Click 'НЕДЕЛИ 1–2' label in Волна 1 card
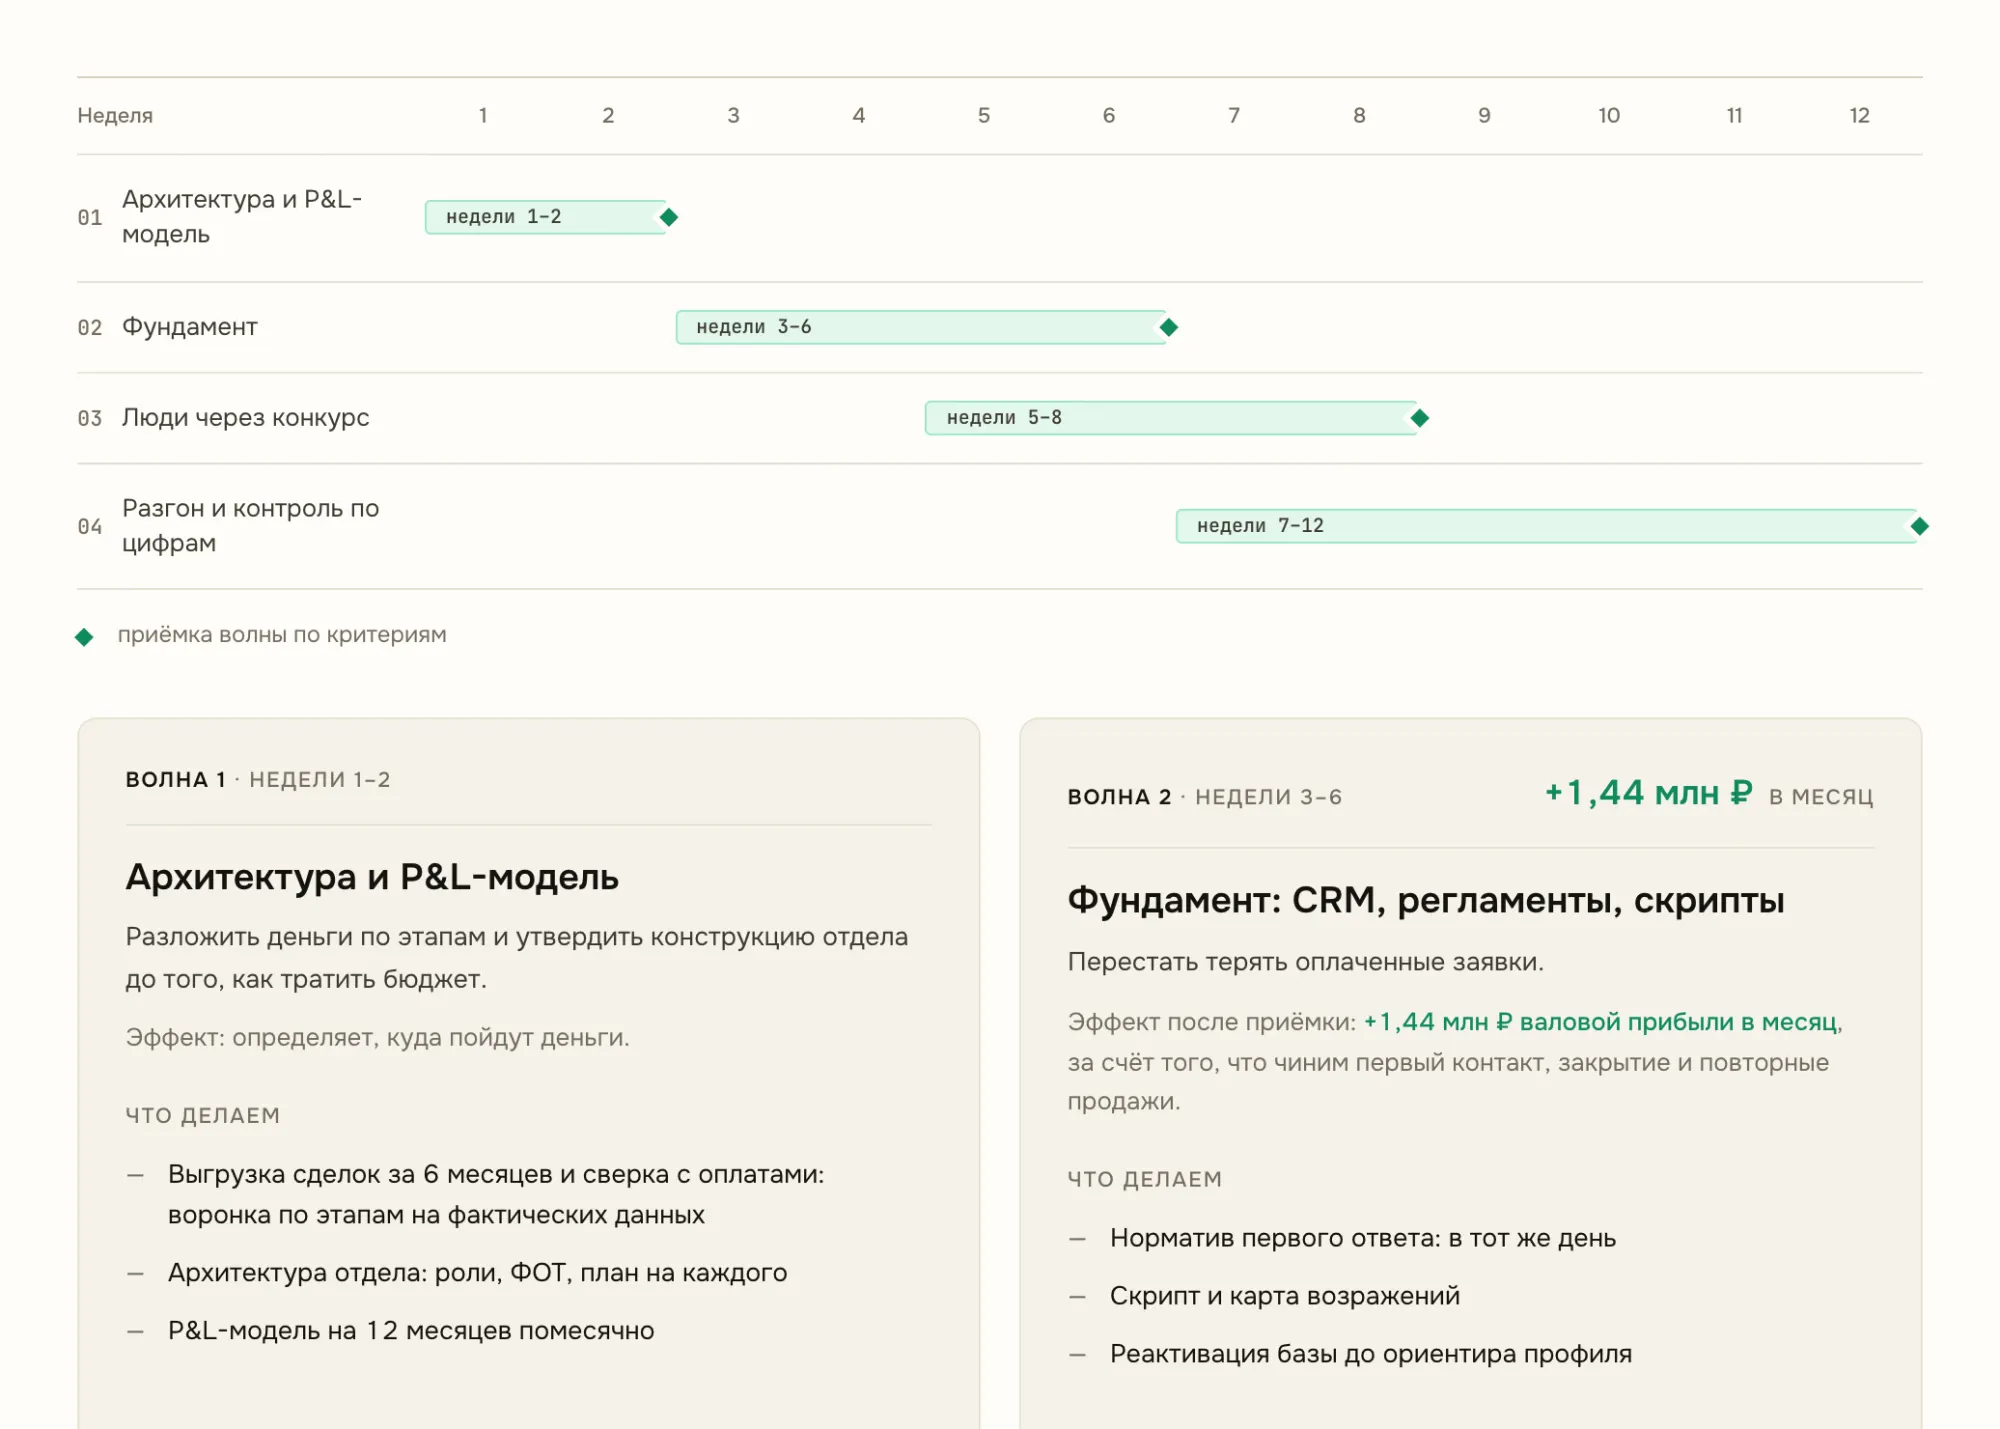 pos(320,780)
